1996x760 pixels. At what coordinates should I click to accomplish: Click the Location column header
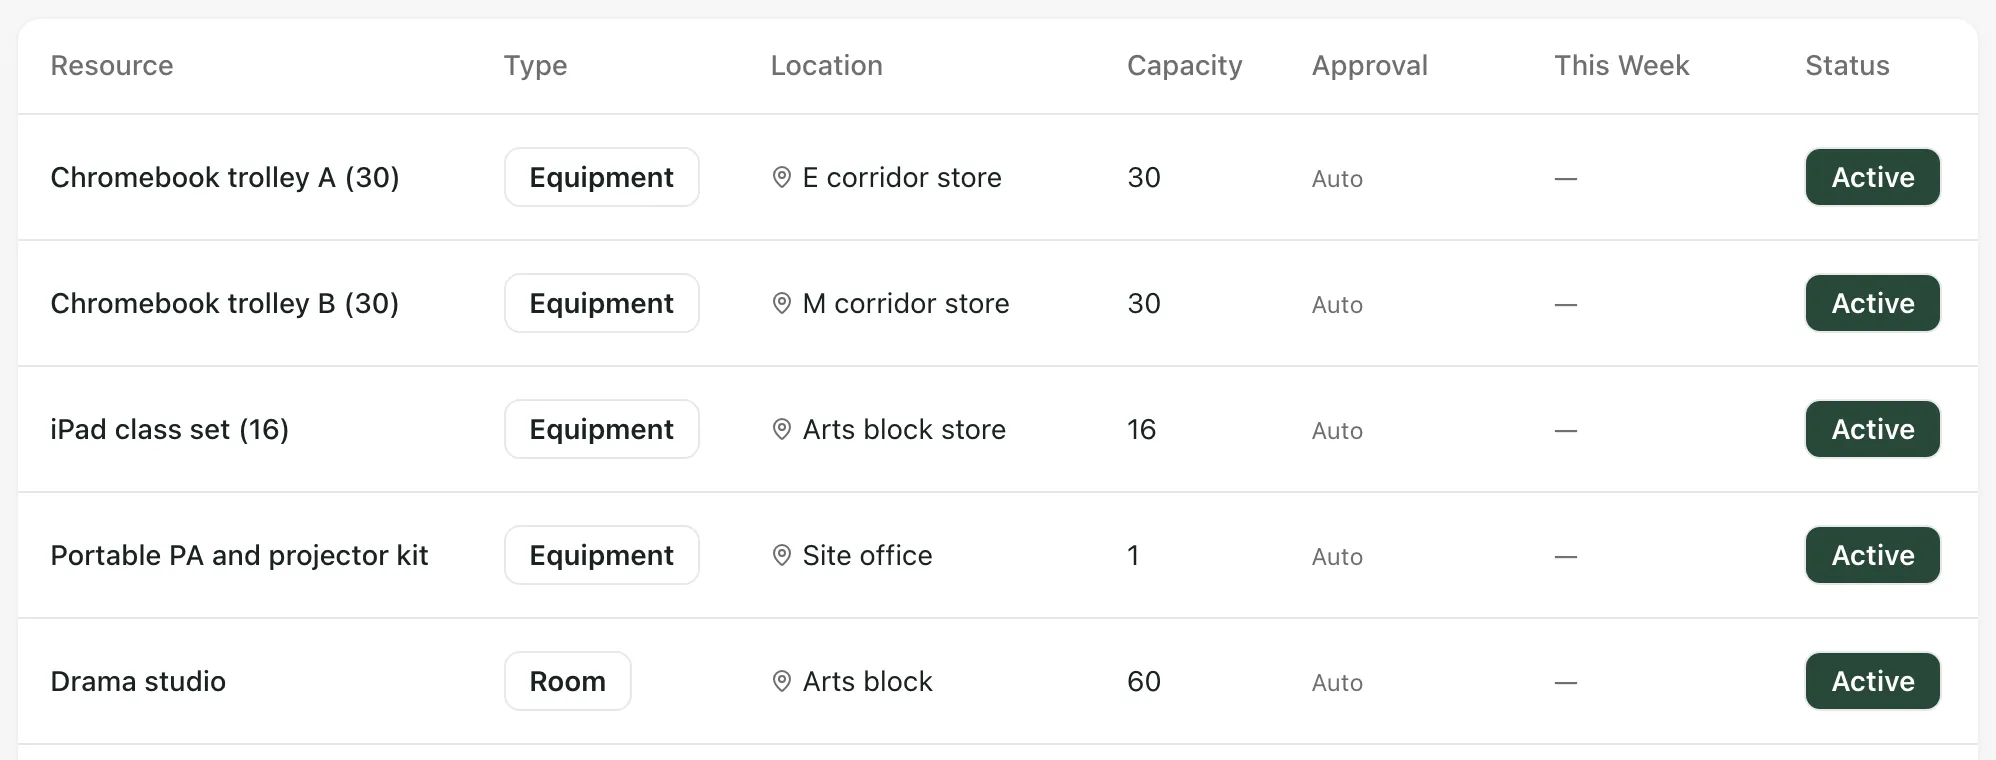tap(826, 66)
